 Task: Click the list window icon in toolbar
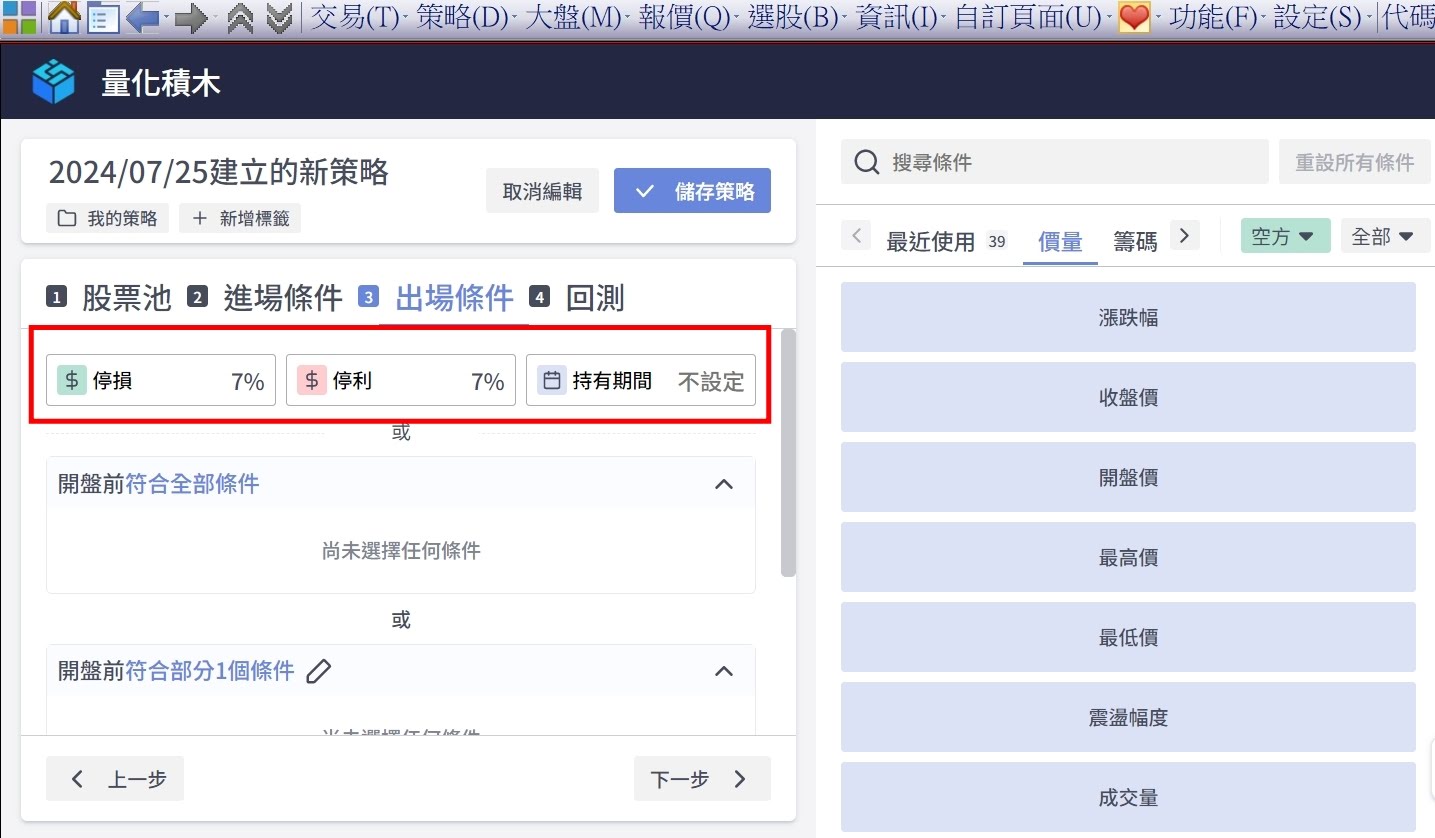click(103, 18)
